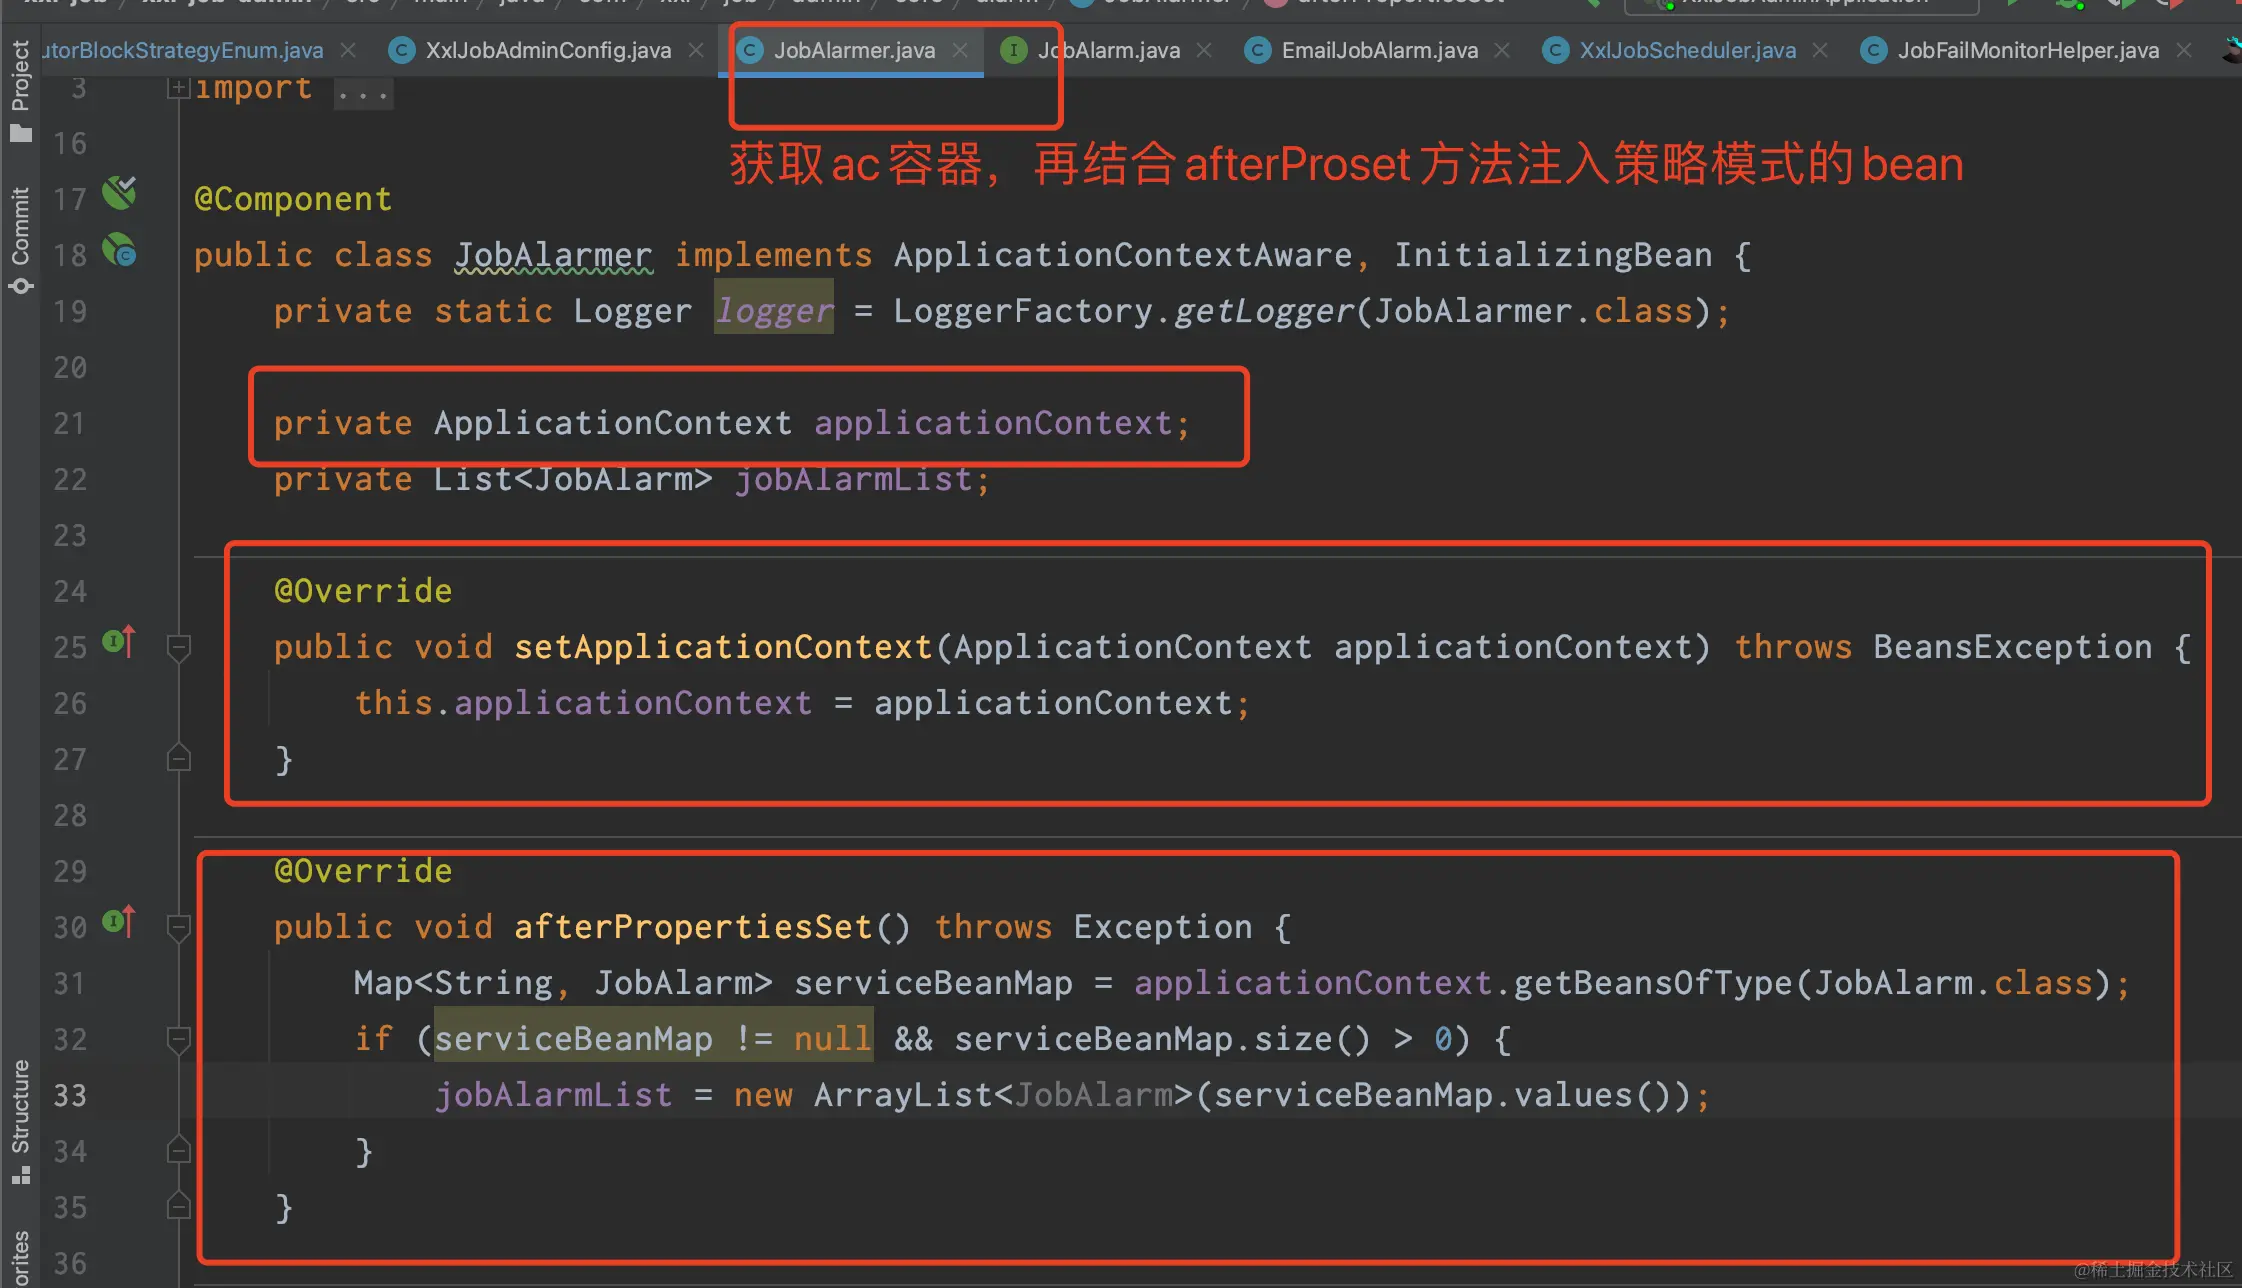This screenshot has height=1288, width=2242.
Task: Click implements-method gutter icon on line 30
Action: click(118, 922)
